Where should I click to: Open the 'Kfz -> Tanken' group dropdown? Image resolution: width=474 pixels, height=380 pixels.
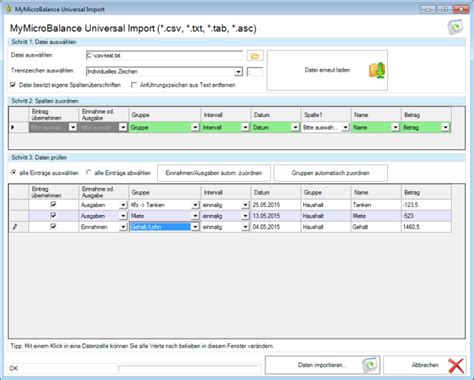(195, 205)
